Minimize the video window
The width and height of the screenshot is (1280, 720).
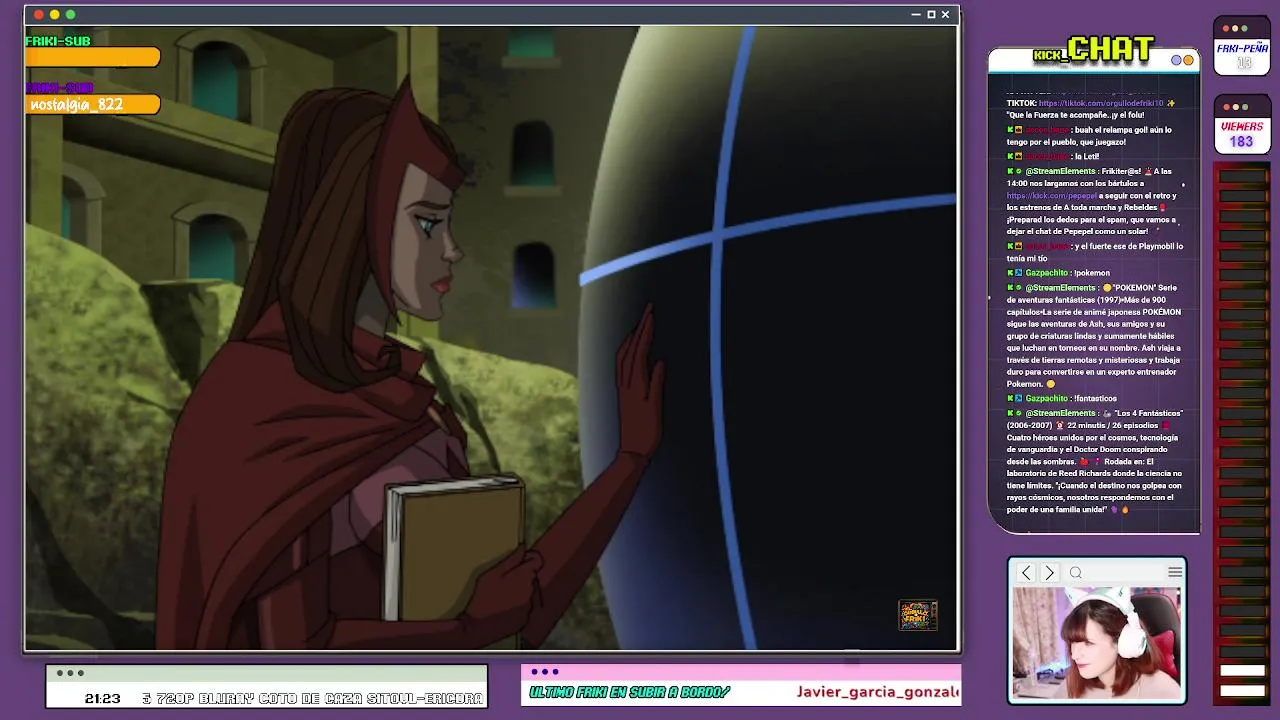(x=916, y=15)
